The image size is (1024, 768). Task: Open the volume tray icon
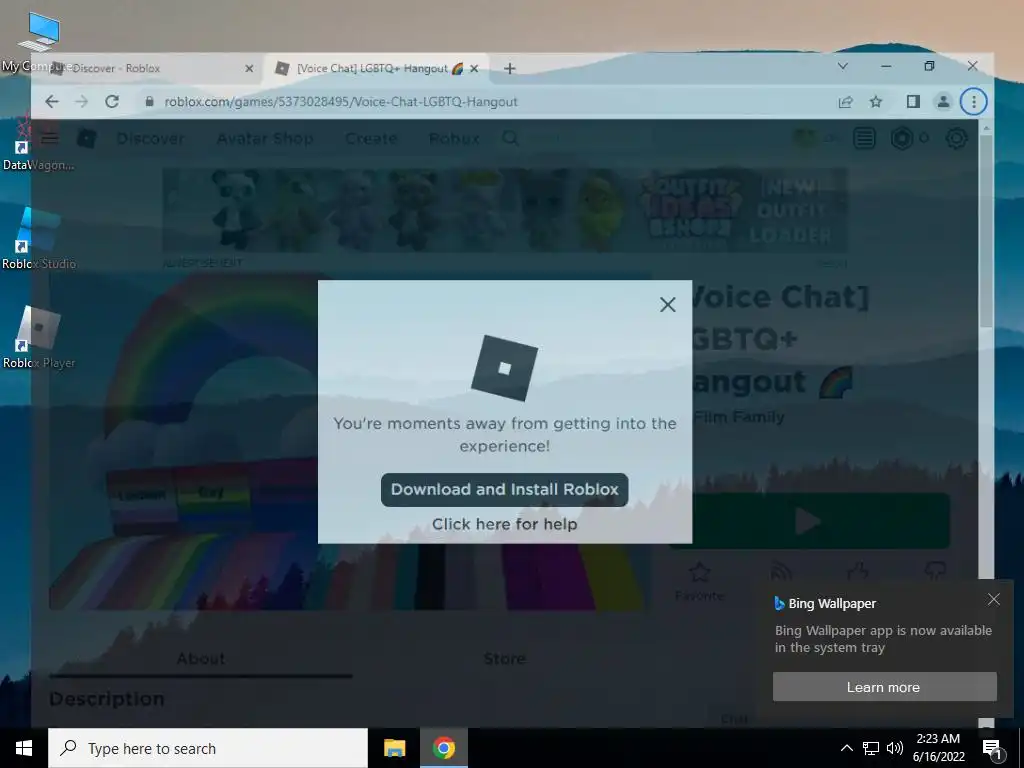tap(895, 748)
